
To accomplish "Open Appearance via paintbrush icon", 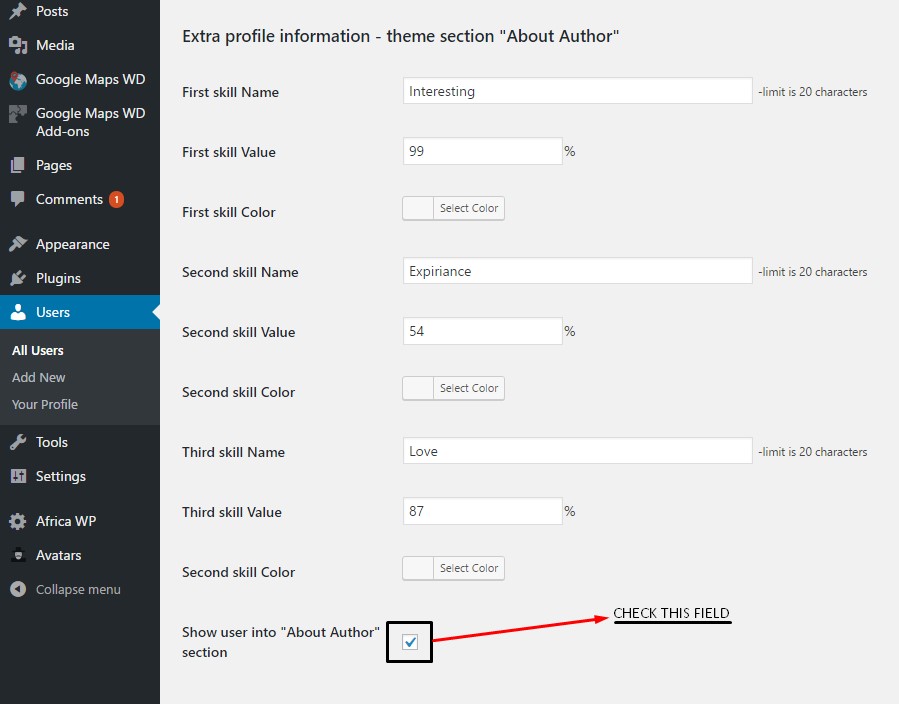I will click(x=18, y=244).
